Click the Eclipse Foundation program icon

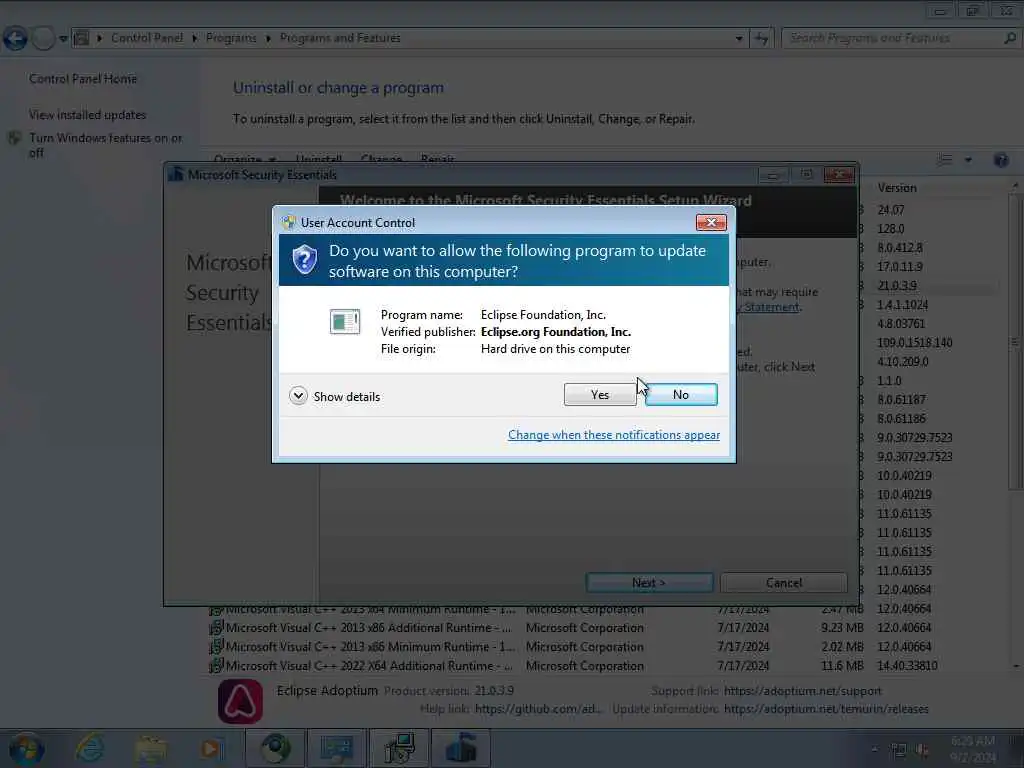[x=345, y=321]
